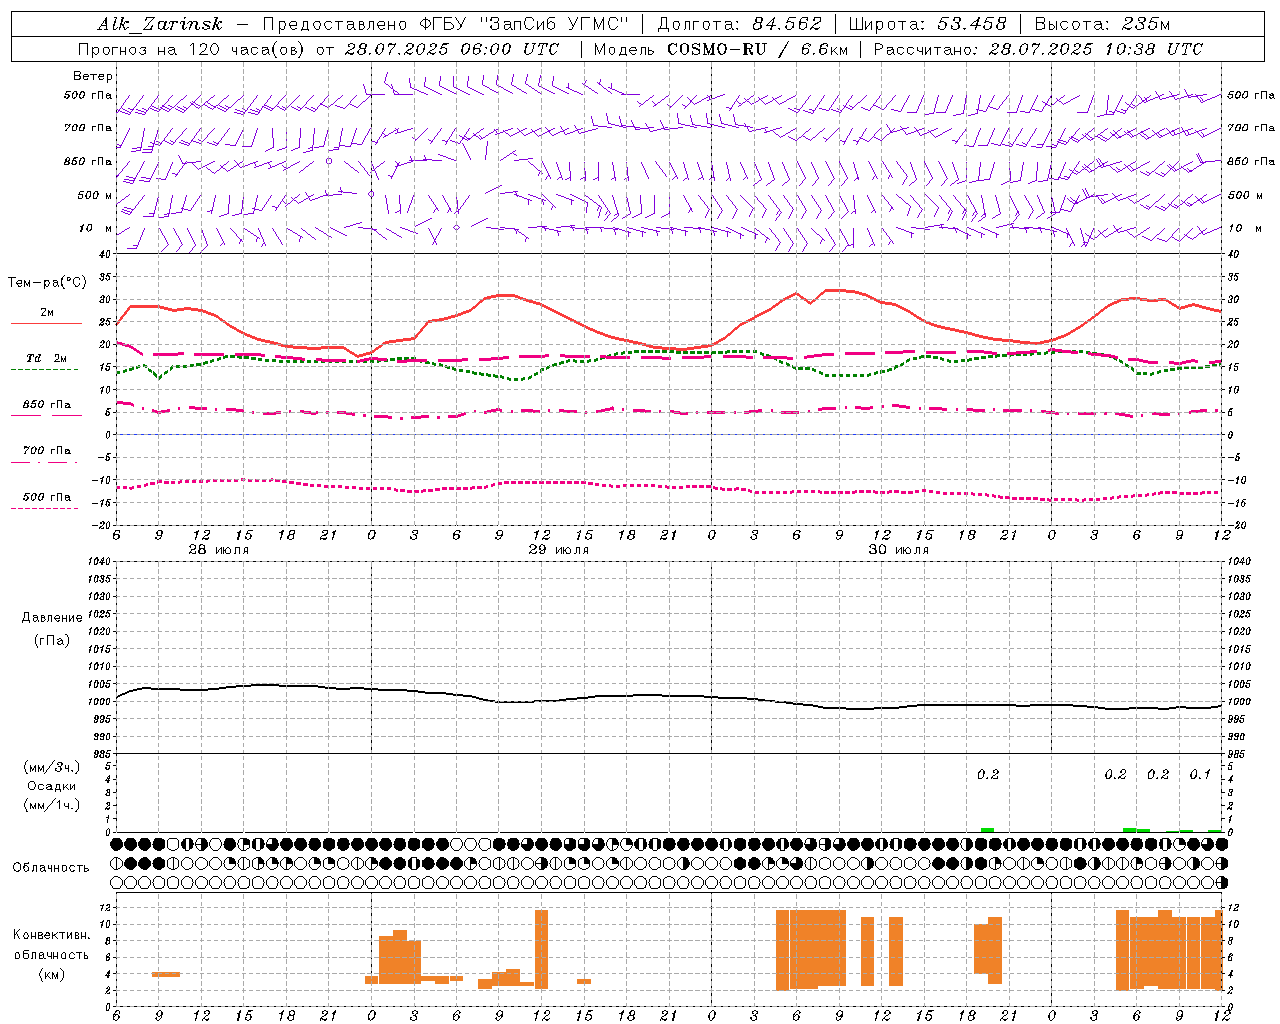Image resolution: width=1280 pixels, height=1024 pixels.
Task: Click the '(гПа)' unit under Давление
Action: click(52, 640)
